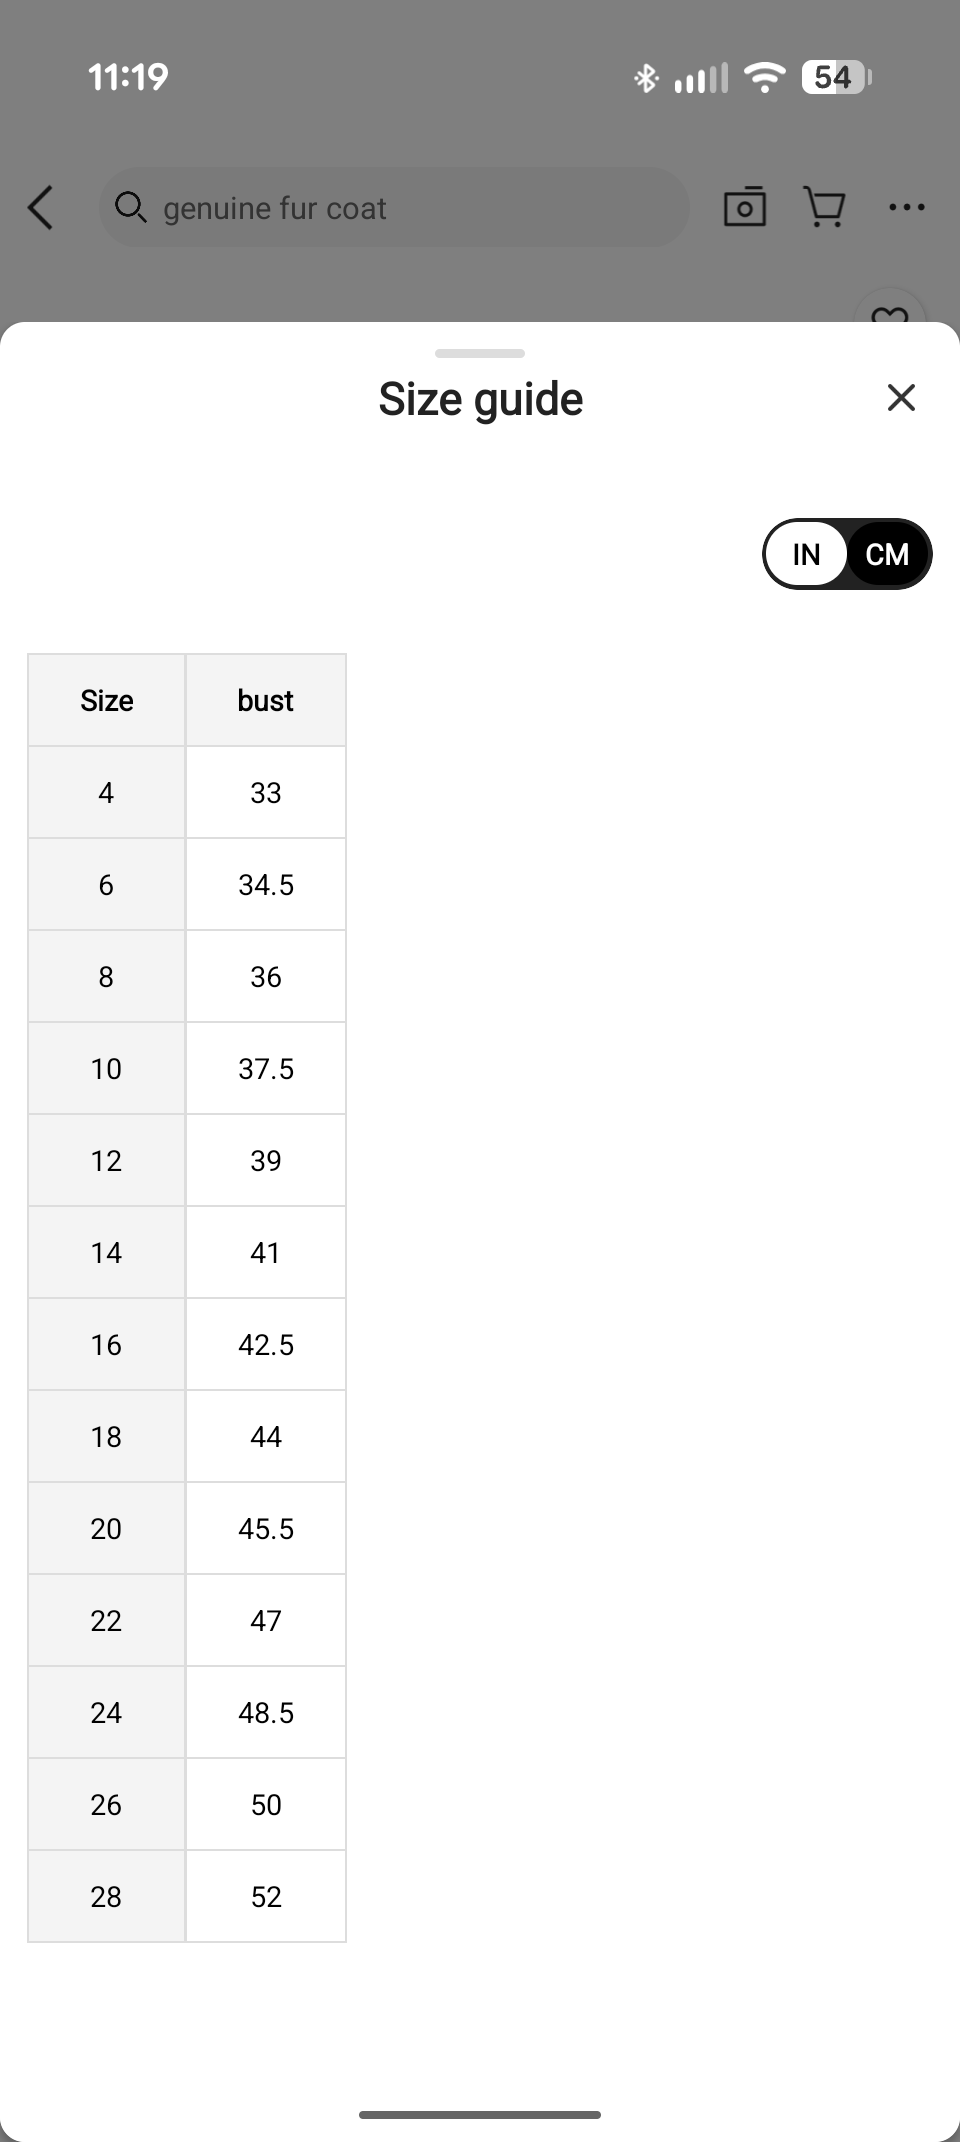This screenshot has width=960, height=2142.
Task: Tap the Wi-Fi status icon
Action: 765,77
